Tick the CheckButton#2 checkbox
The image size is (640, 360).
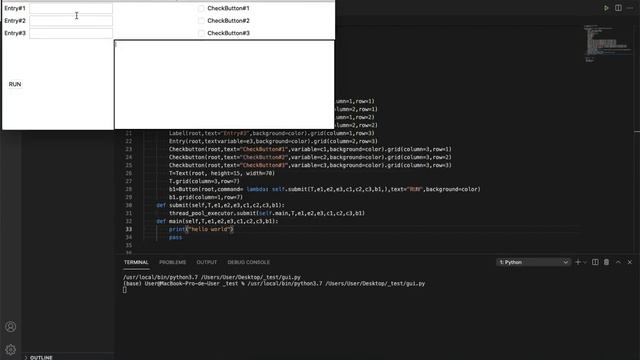(x=201, y=21)
